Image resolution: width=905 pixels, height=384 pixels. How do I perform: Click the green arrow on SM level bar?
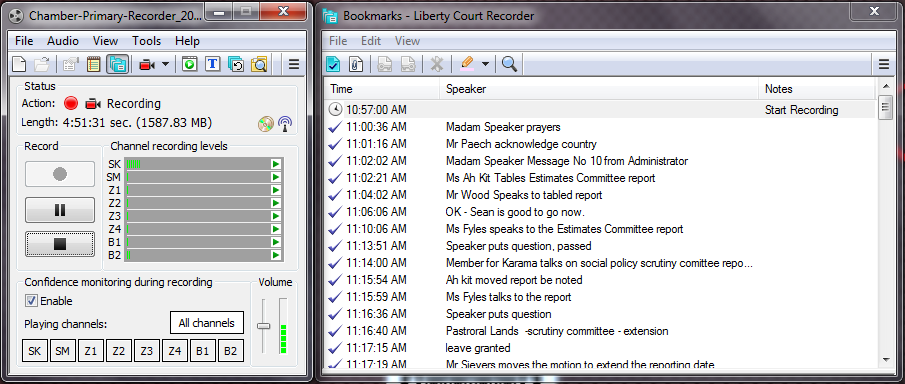276,177
